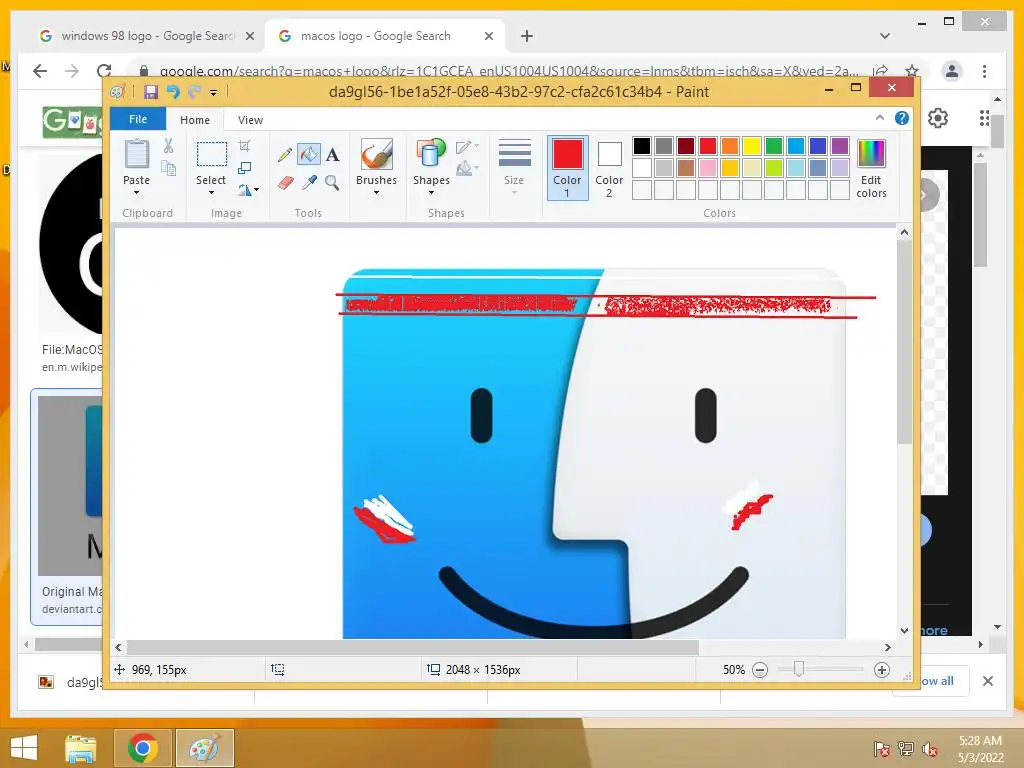Image resolution: width=1024 pixels, height=768 pixels.
Task: Click the Chrome reload page icon
Action: [104, 71]
